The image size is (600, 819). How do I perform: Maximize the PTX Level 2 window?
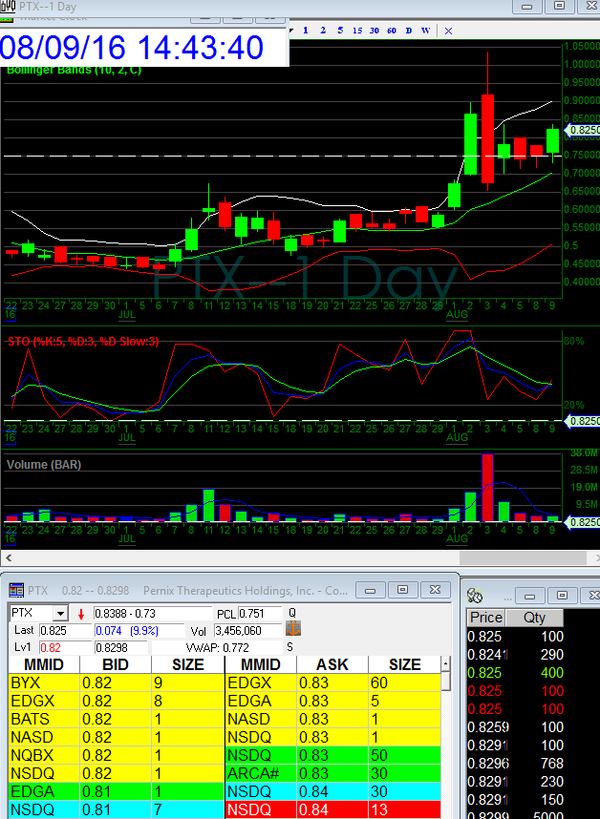click(401, 590)
